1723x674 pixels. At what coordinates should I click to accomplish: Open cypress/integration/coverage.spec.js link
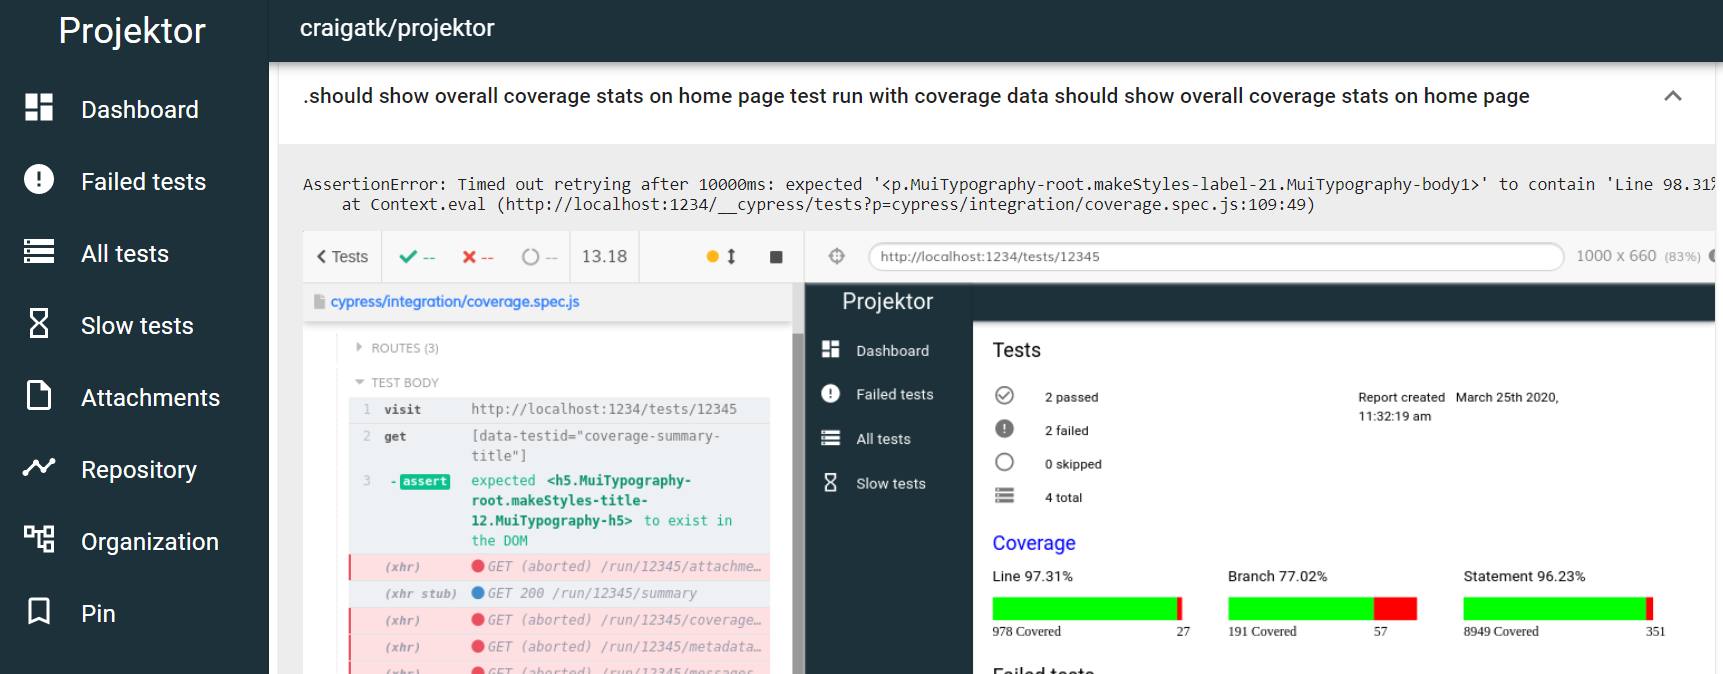[455, 302]
